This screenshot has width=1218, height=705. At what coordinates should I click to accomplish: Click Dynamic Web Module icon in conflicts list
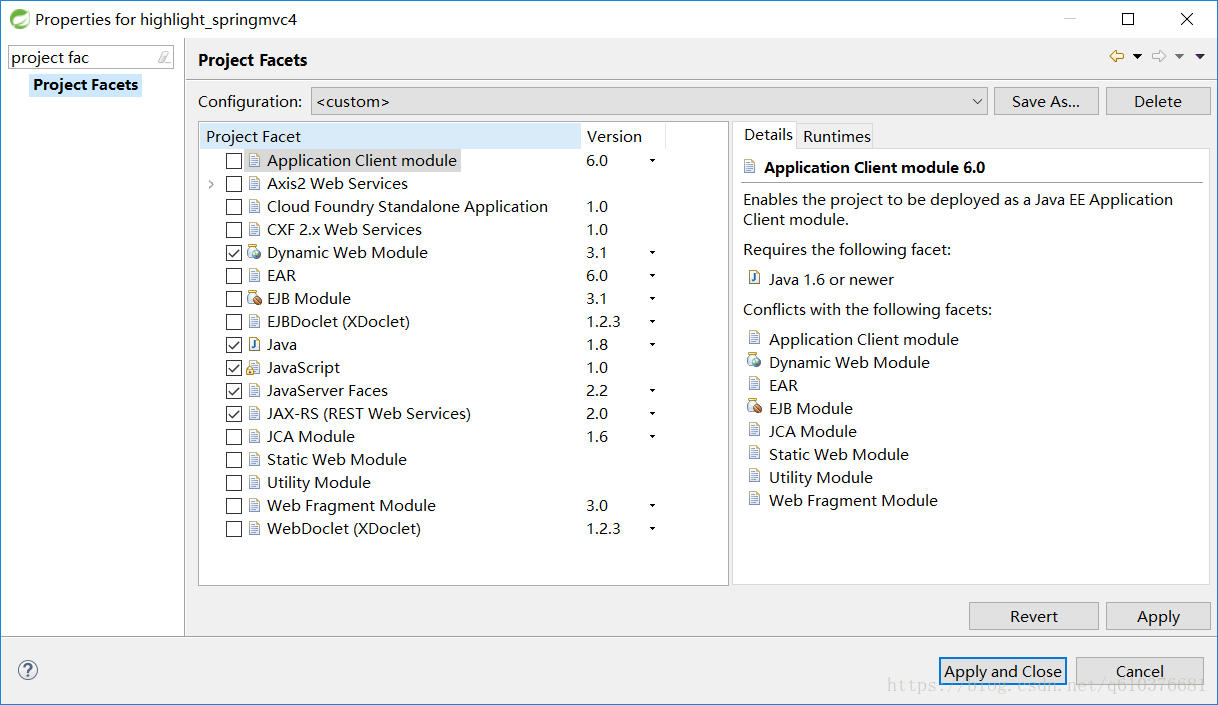(x=754, y=361)
